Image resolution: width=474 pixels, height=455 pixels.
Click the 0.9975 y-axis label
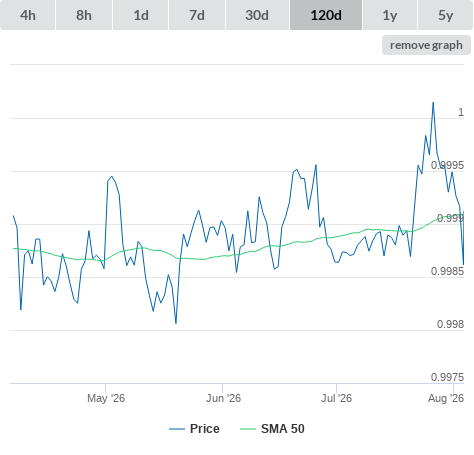coord(447,377)
